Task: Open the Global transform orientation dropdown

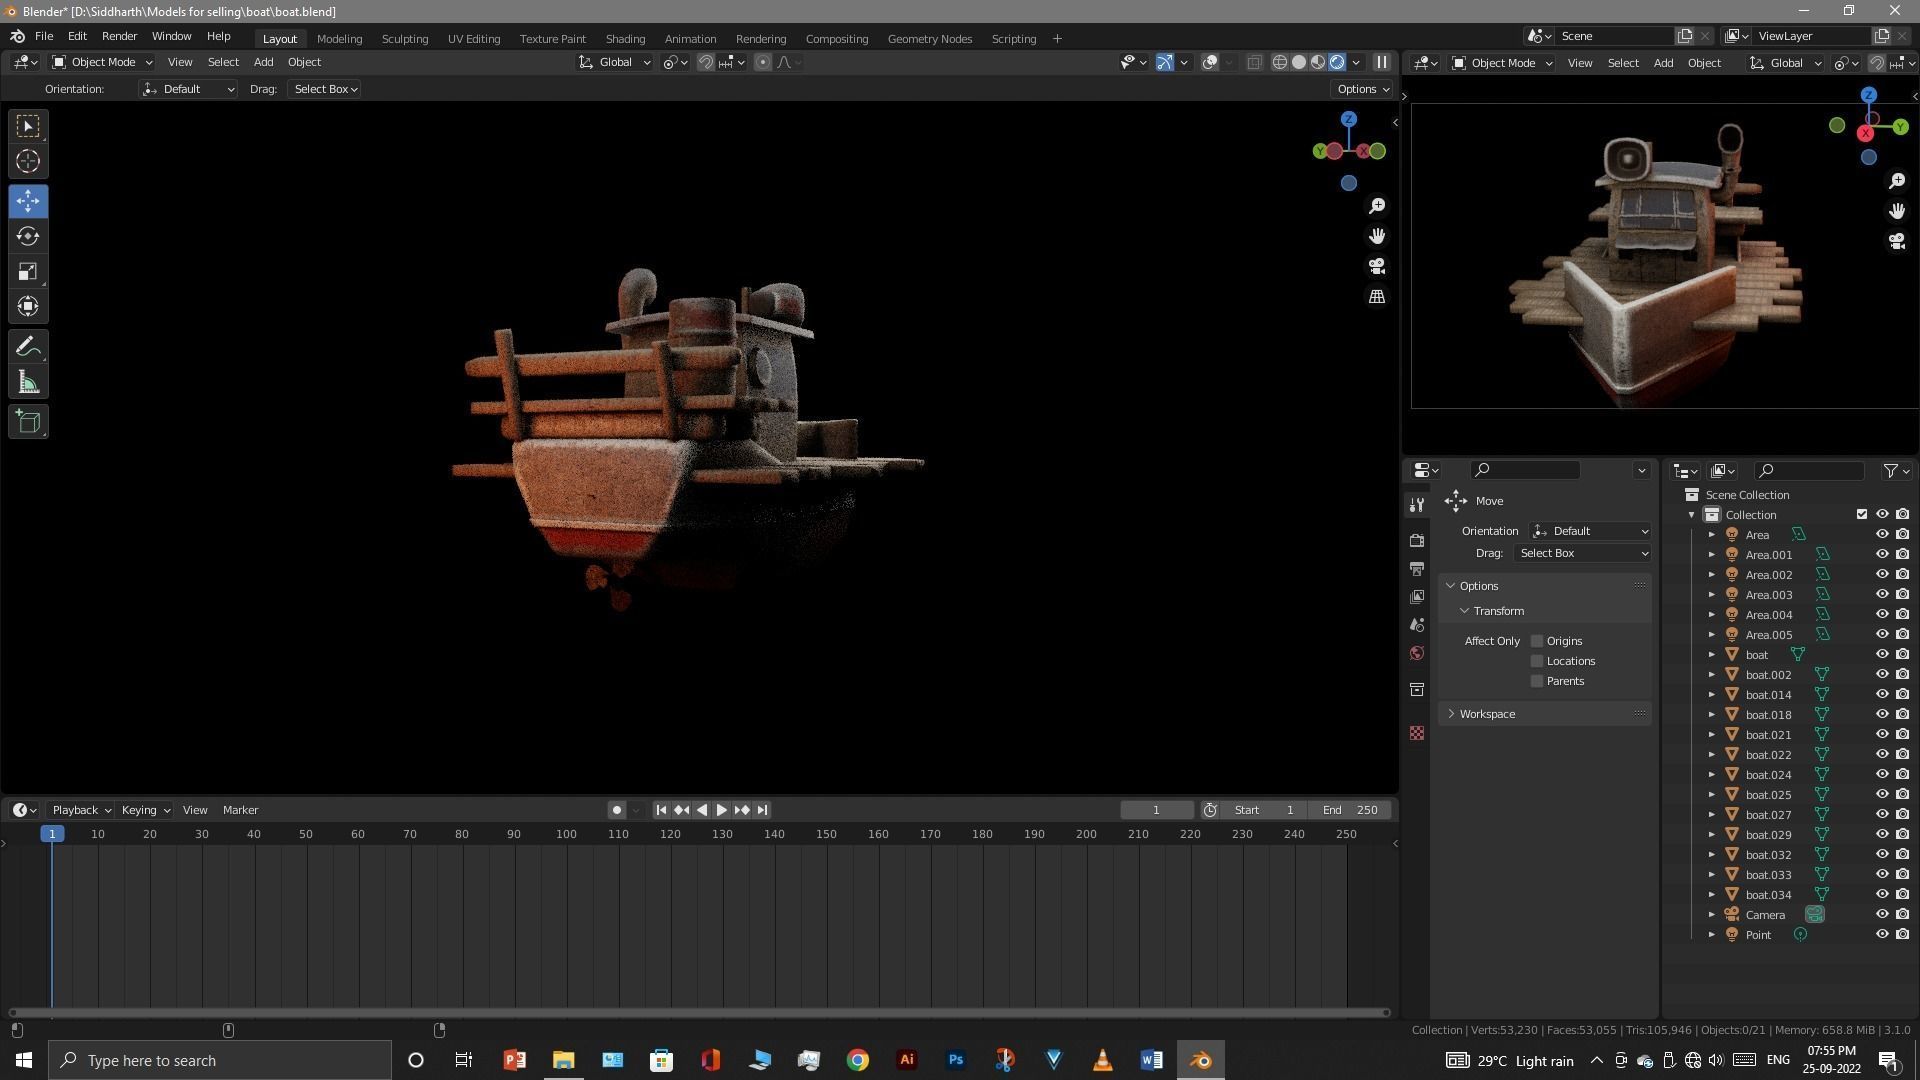Action: point(614,62)
